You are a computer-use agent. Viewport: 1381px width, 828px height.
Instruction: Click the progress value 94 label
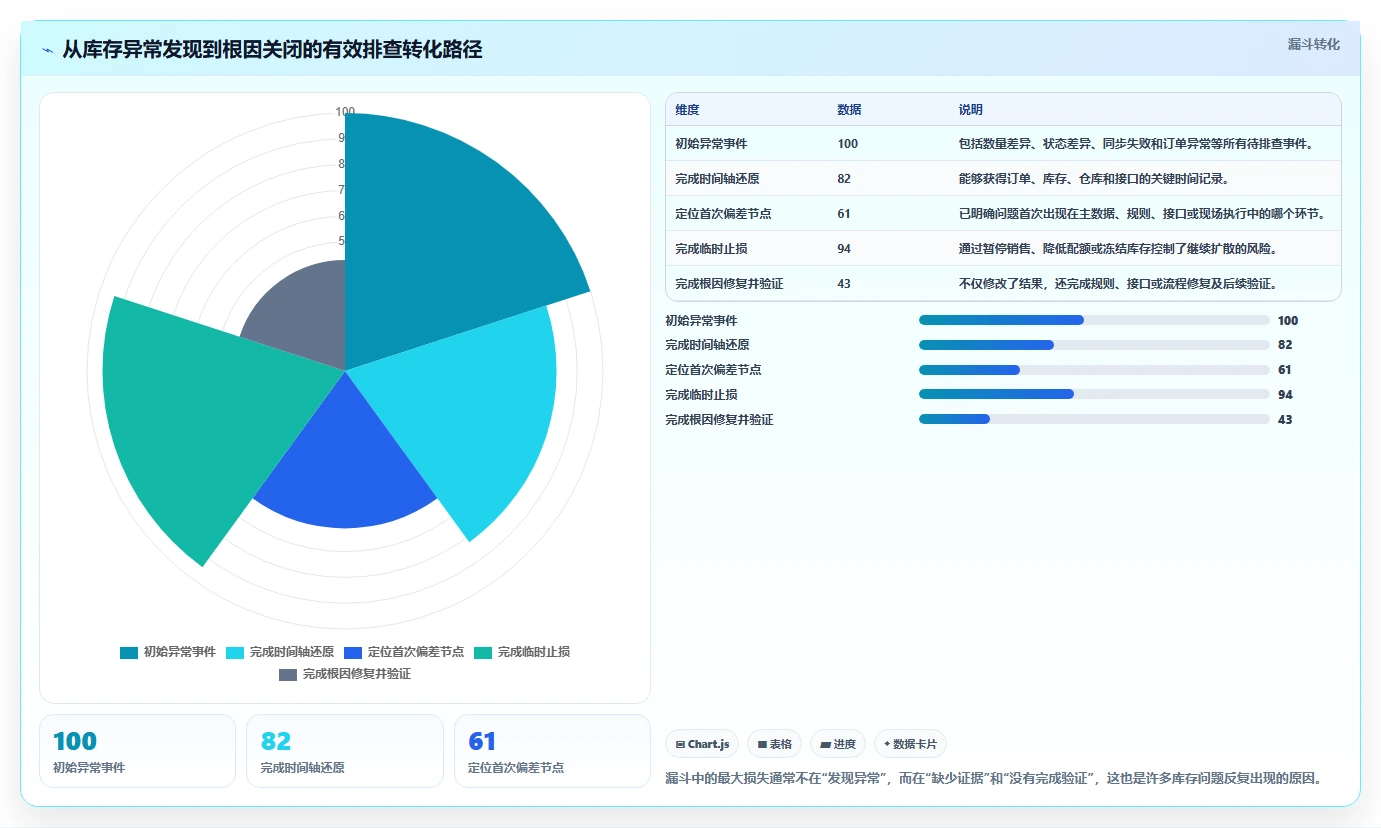1285,394
